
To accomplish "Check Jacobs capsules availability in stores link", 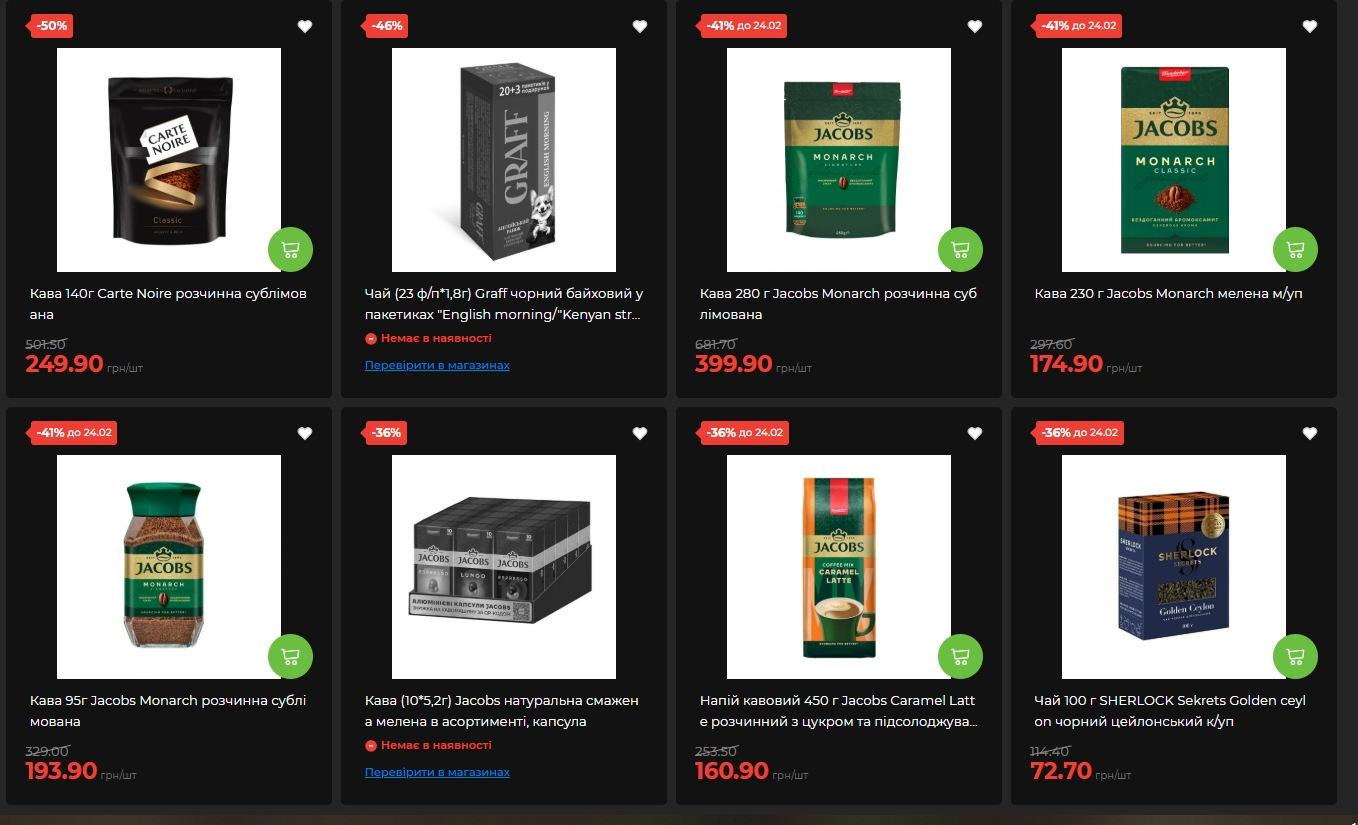I will pos(437,772).
